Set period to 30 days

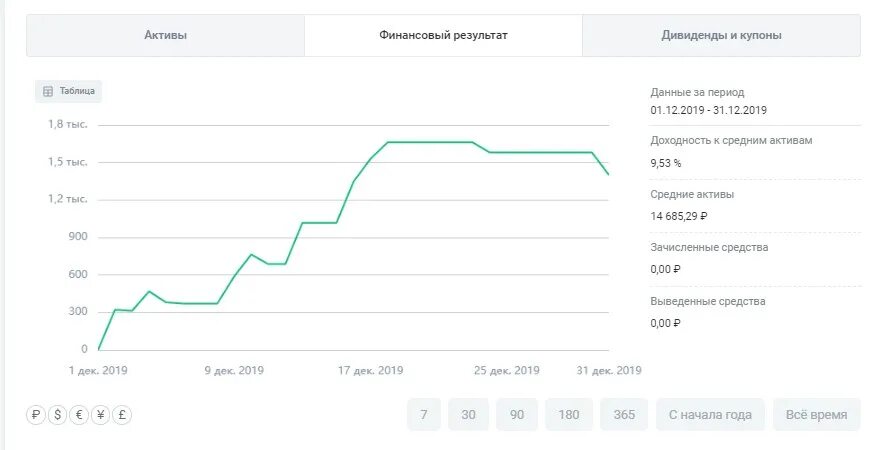[469, 414]
